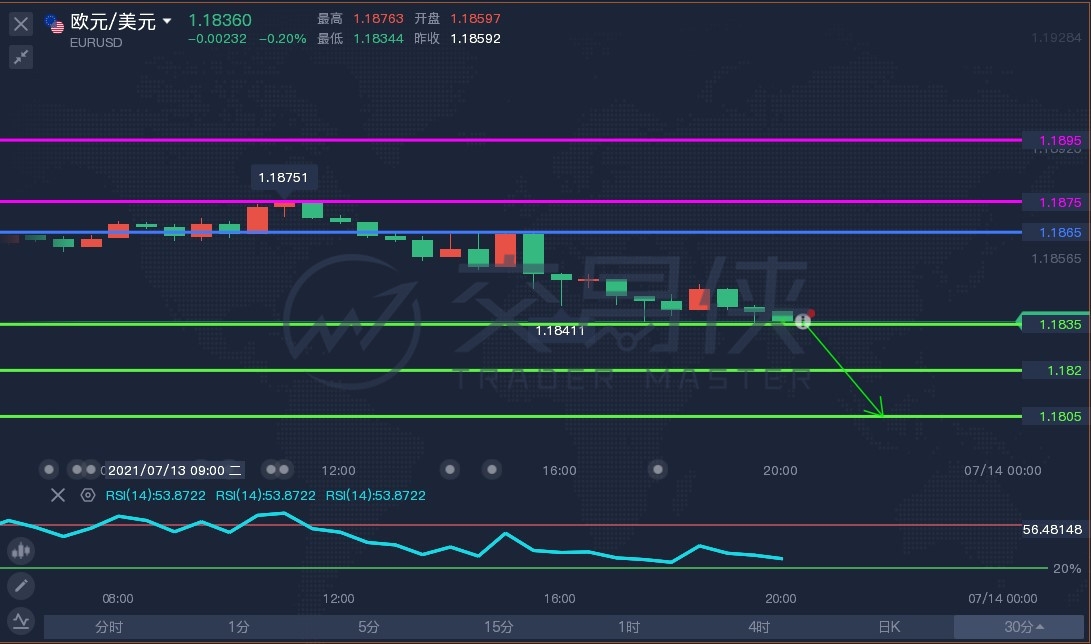Click the 开盘 1.18597 open value

pyautogui.click(x=475, y=19)
